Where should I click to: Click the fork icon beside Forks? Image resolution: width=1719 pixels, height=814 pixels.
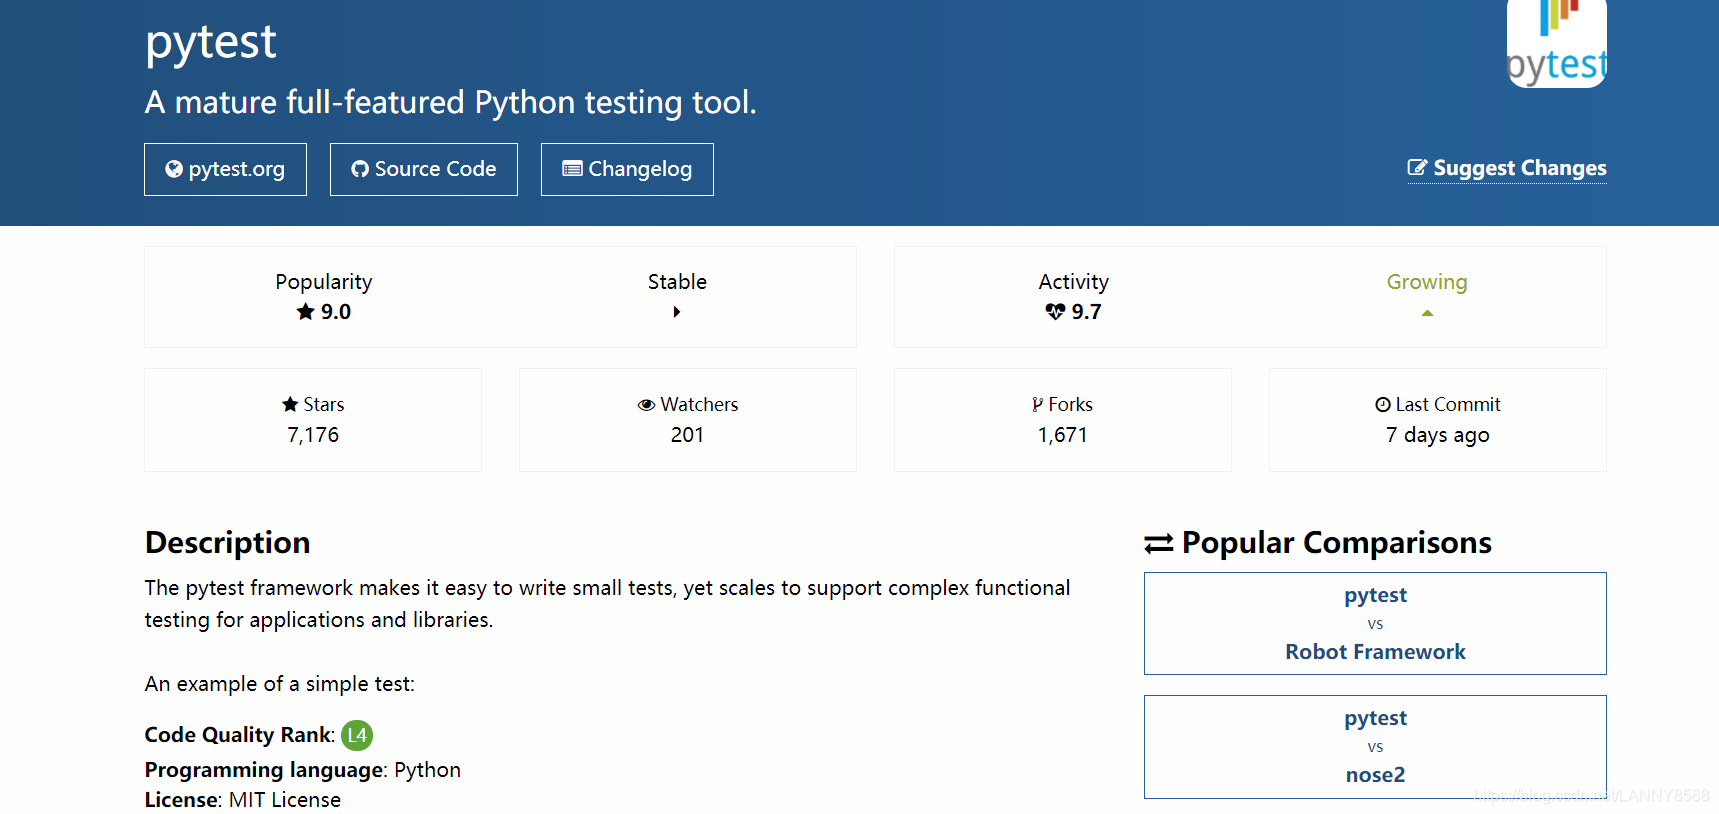[x=1038, y=404]
